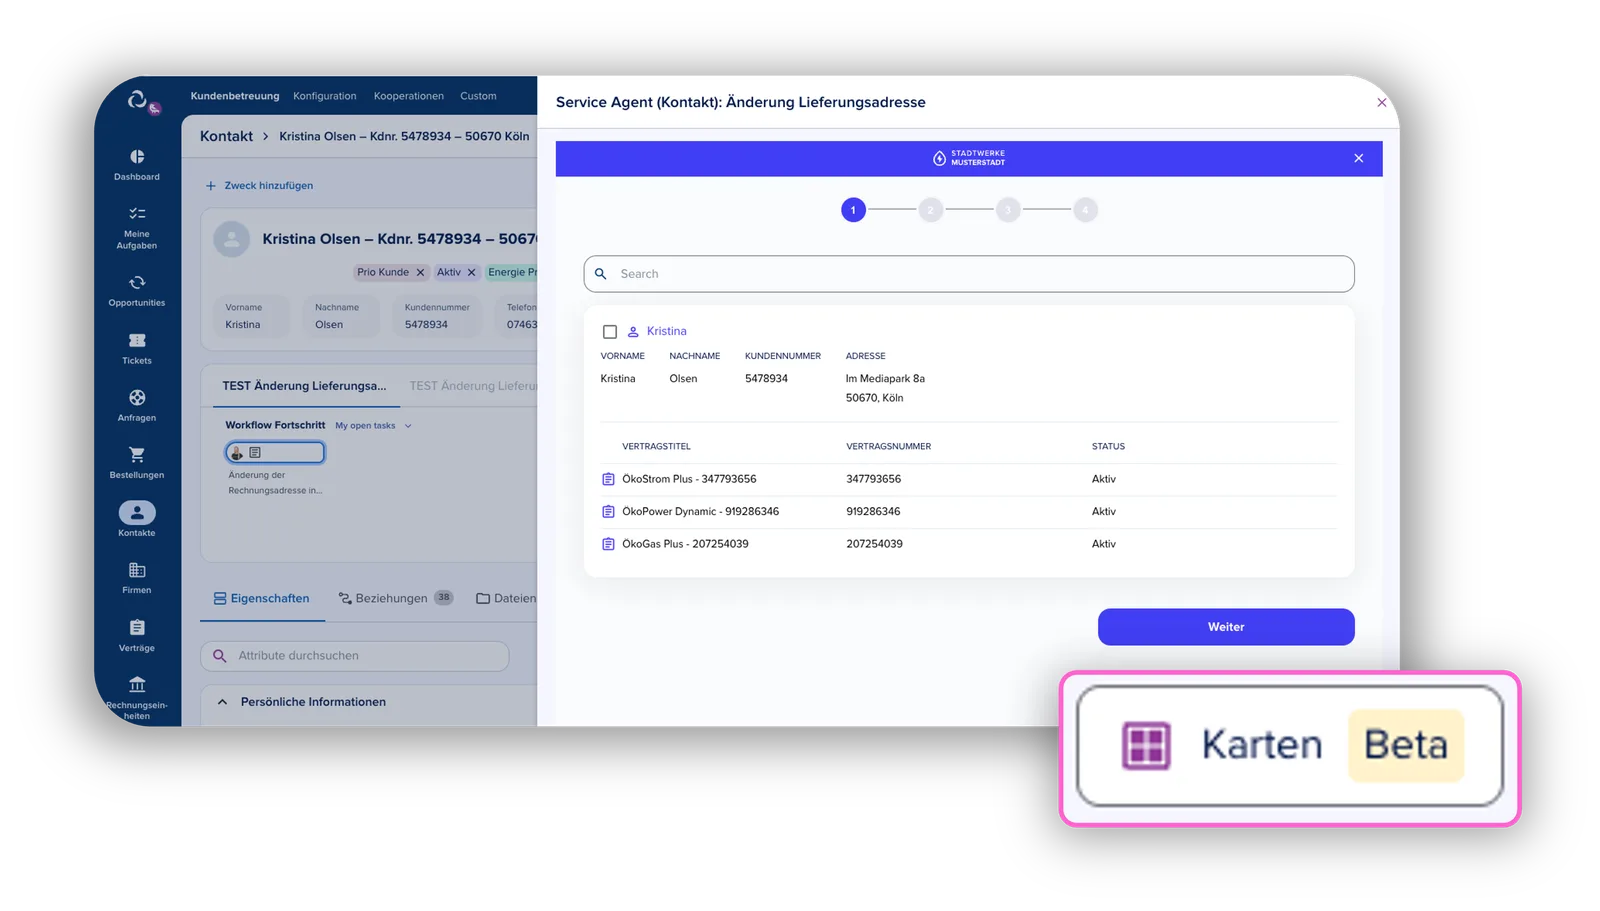
Task: Close the blue Stadtwerke Musterstadt banner
Action: [1359, 158]
